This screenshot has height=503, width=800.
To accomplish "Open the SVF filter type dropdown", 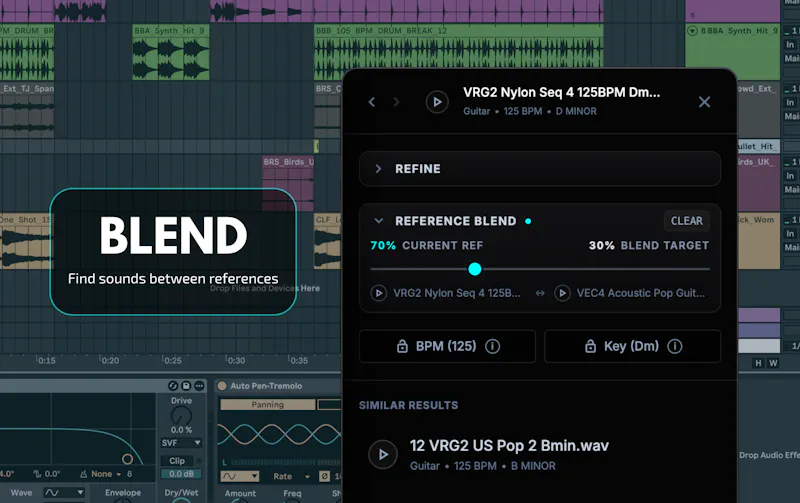I will point(181,443).
